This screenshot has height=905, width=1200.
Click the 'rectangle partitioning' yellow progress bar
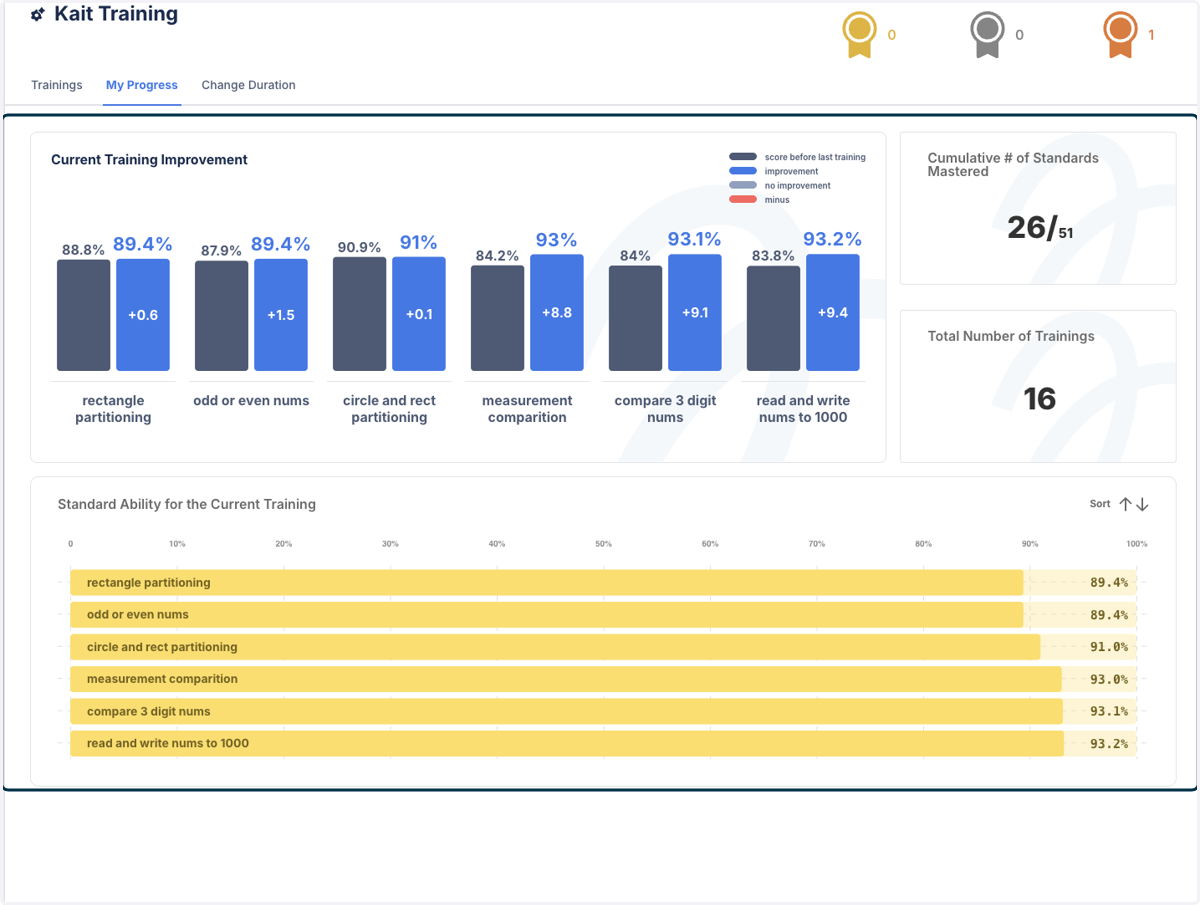coord(547,583)
